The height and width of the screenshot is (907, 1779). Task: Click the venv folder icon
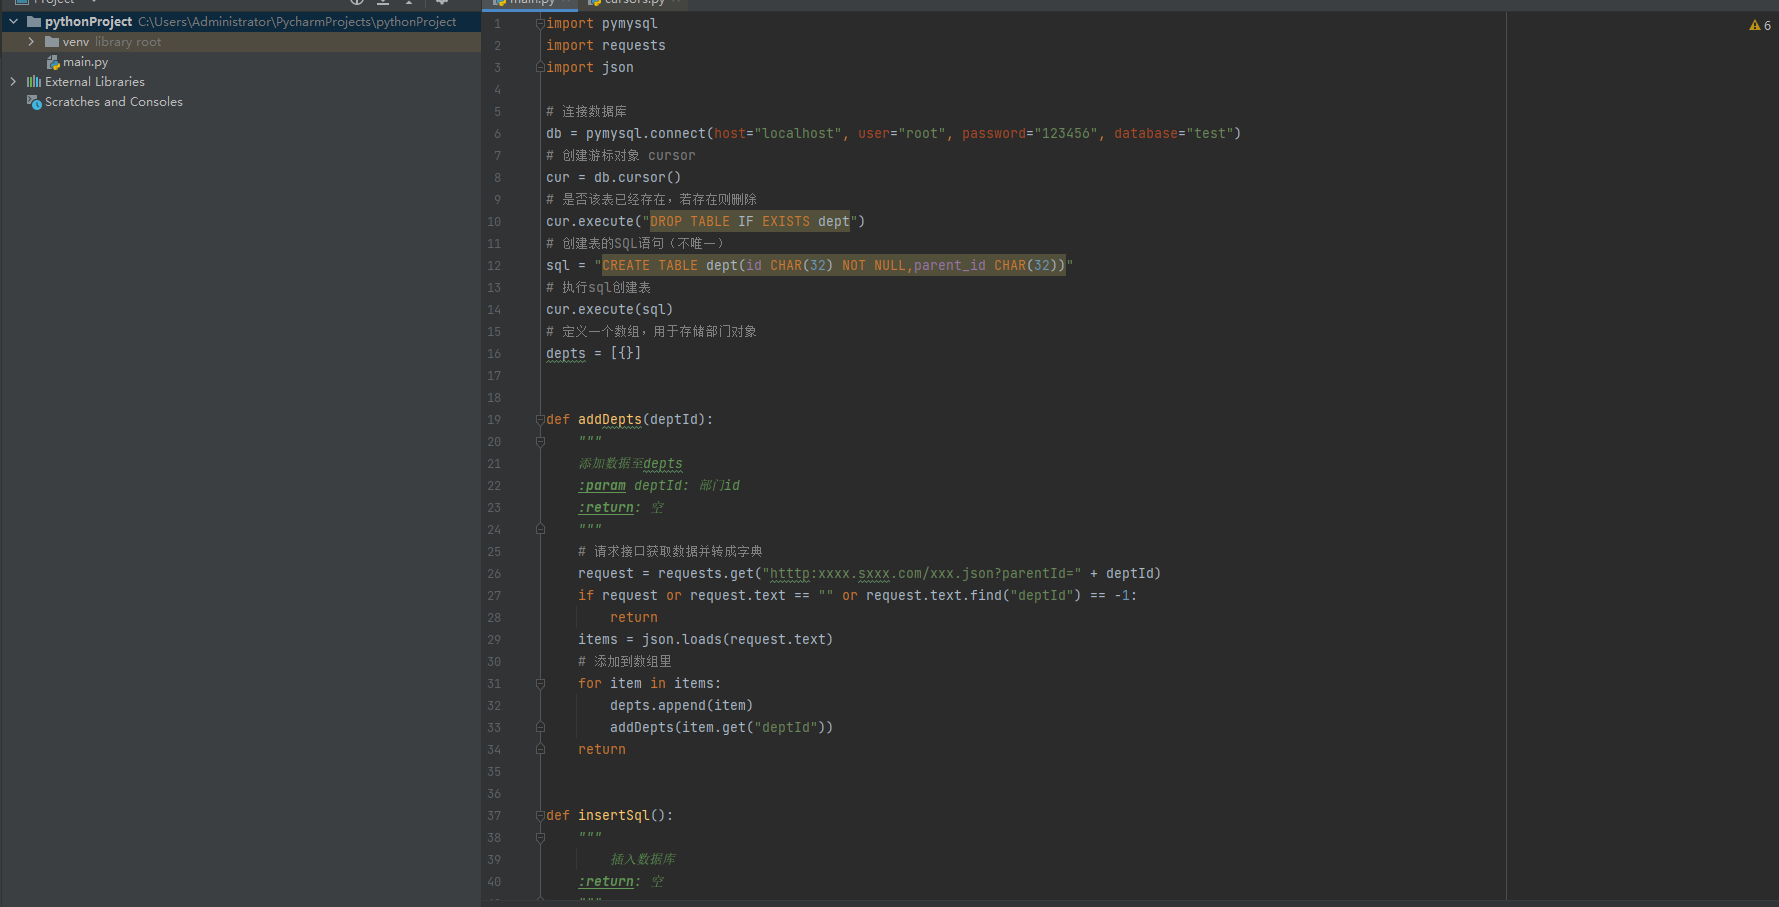(52, 42)
